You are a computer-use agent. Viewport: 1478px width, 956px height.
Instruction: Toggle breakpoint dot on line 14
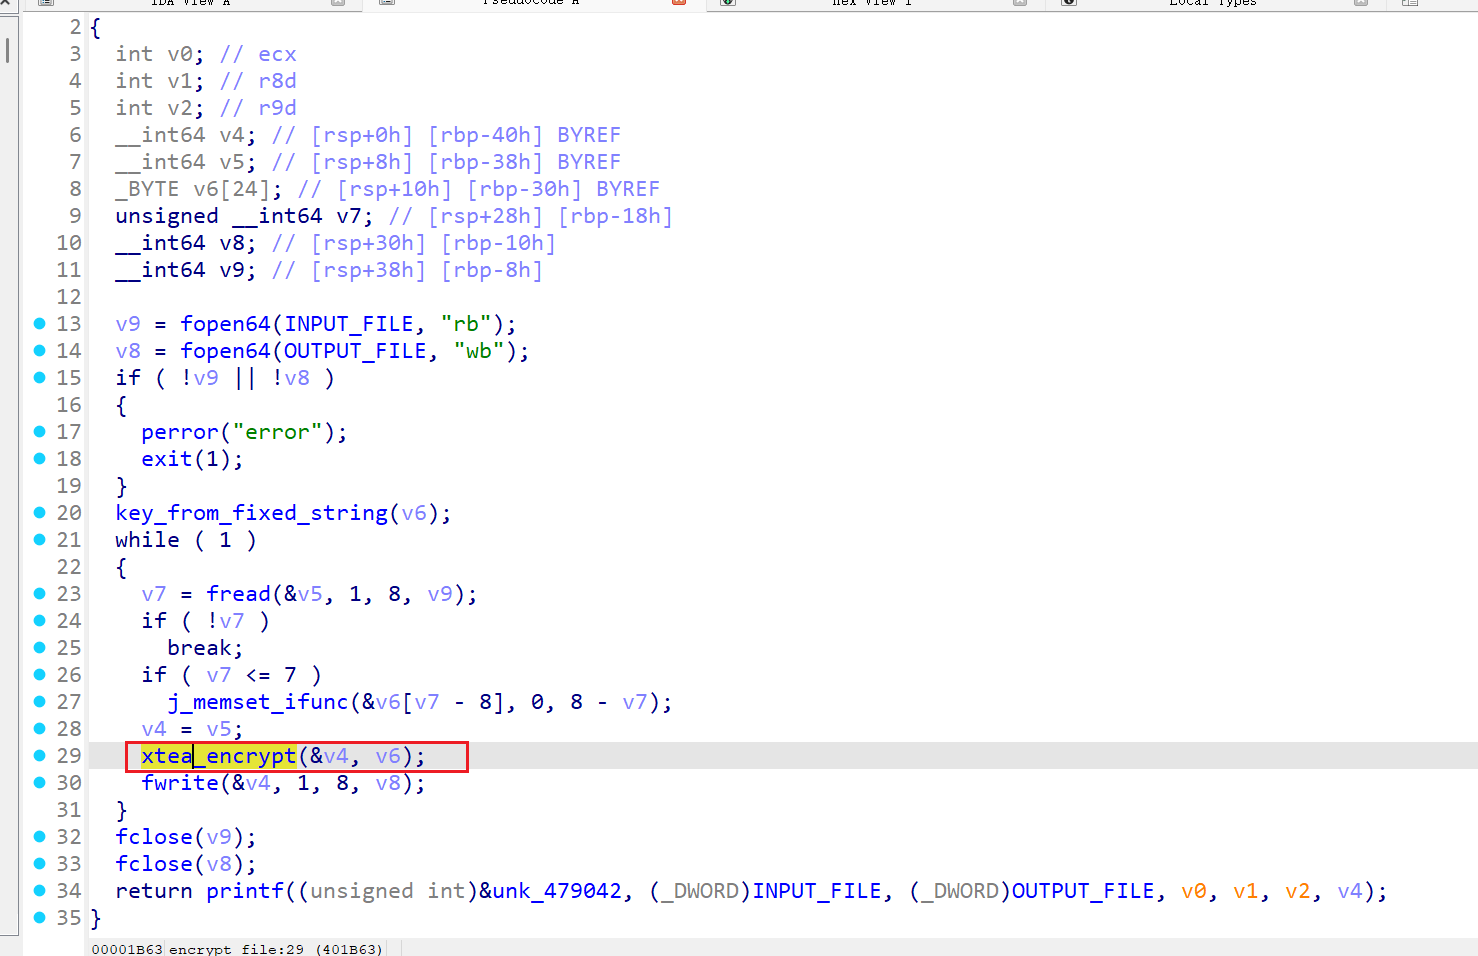tap(40, 350)
